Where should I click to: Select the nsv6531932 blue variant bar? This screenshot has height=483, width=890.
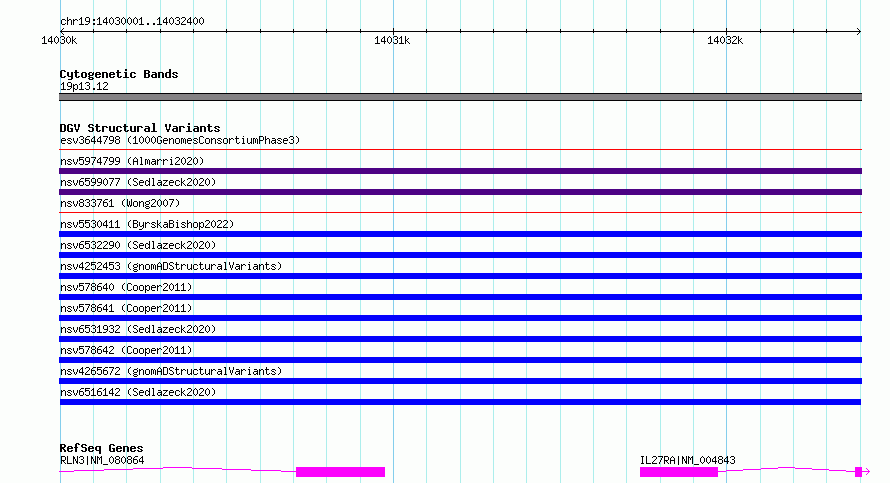click(460, 339)
